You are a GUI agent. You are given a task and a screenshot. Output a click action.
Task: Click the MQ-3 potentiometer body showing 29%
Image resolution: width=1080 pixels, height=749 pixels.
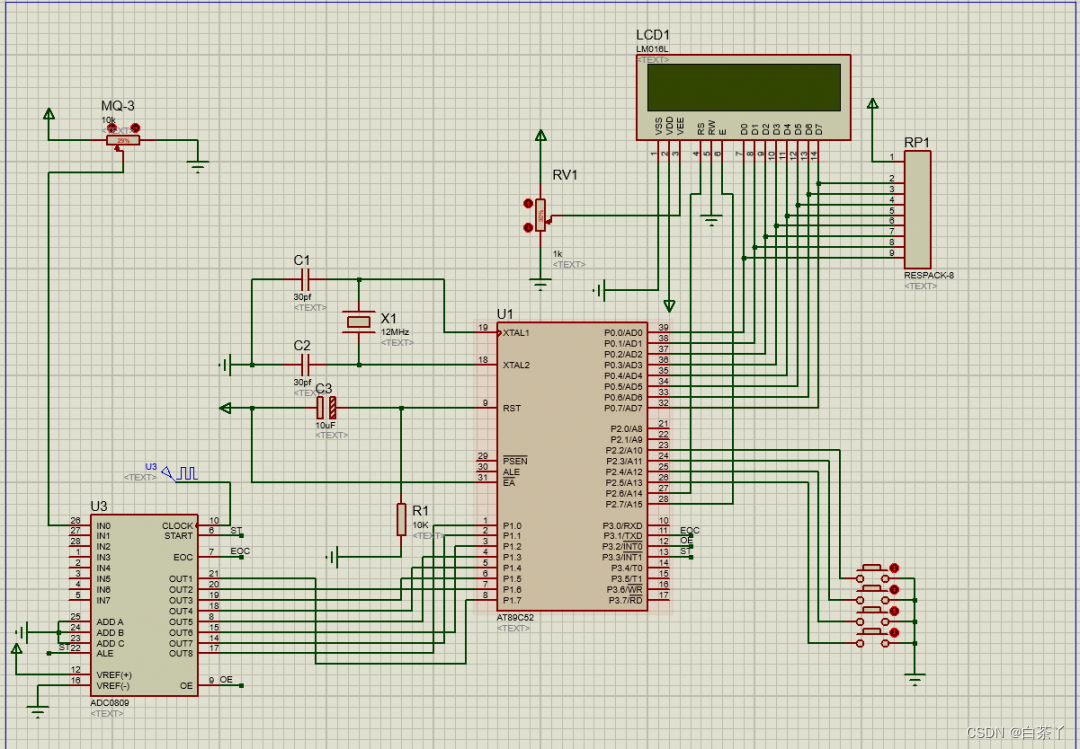click(123, 141)
